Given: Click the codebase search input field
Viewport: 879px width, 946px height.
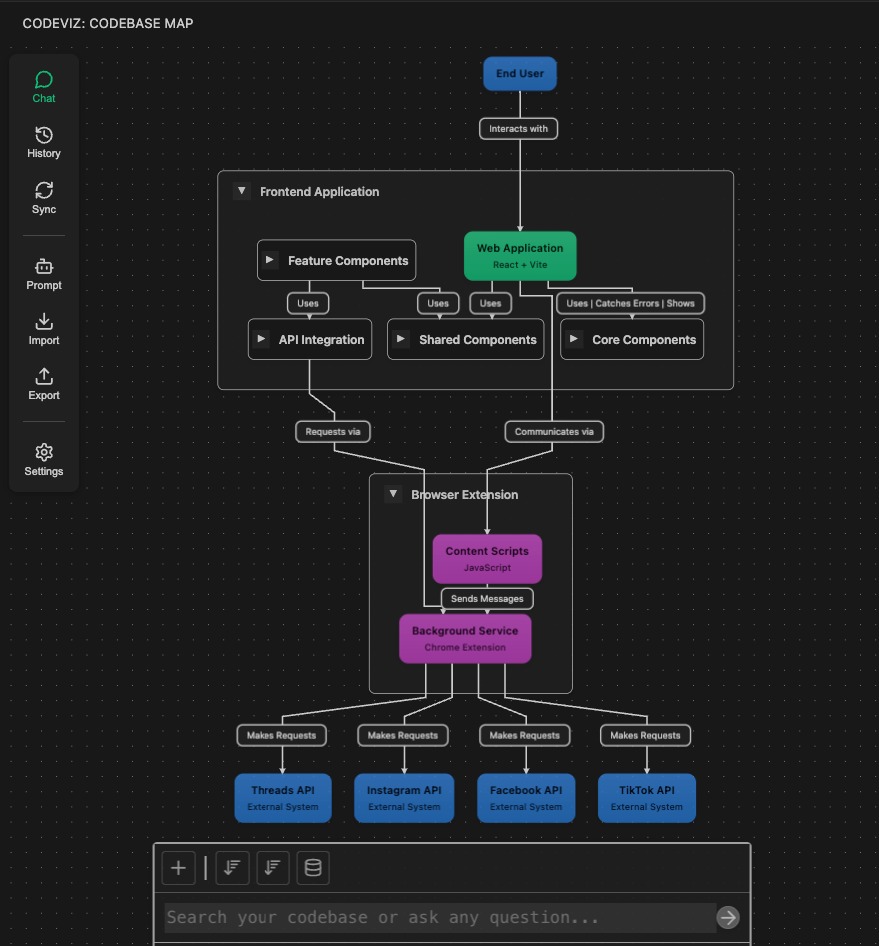Looking at the screenshot, I should click(440, 918).
